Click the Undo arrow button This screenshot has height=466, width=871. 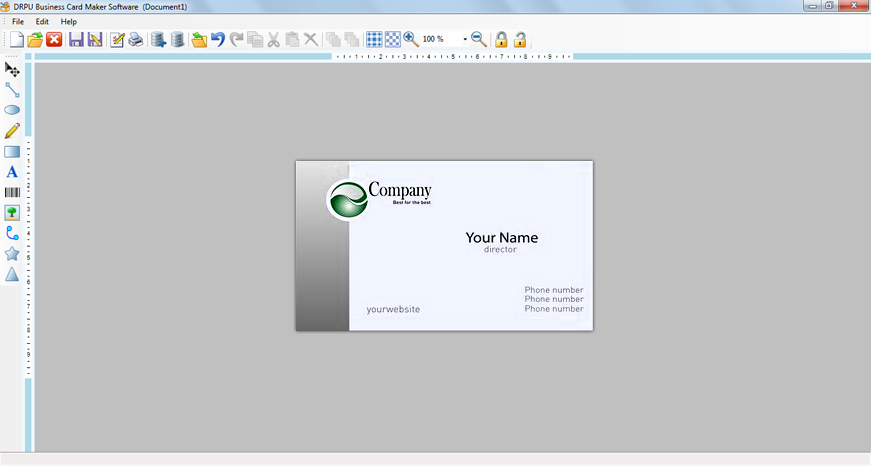coord(218,40)
